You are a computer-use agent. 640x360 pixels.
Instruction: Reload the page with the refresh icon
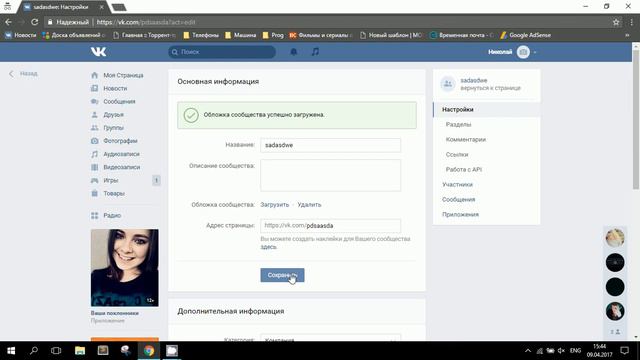tap(35, 22)
